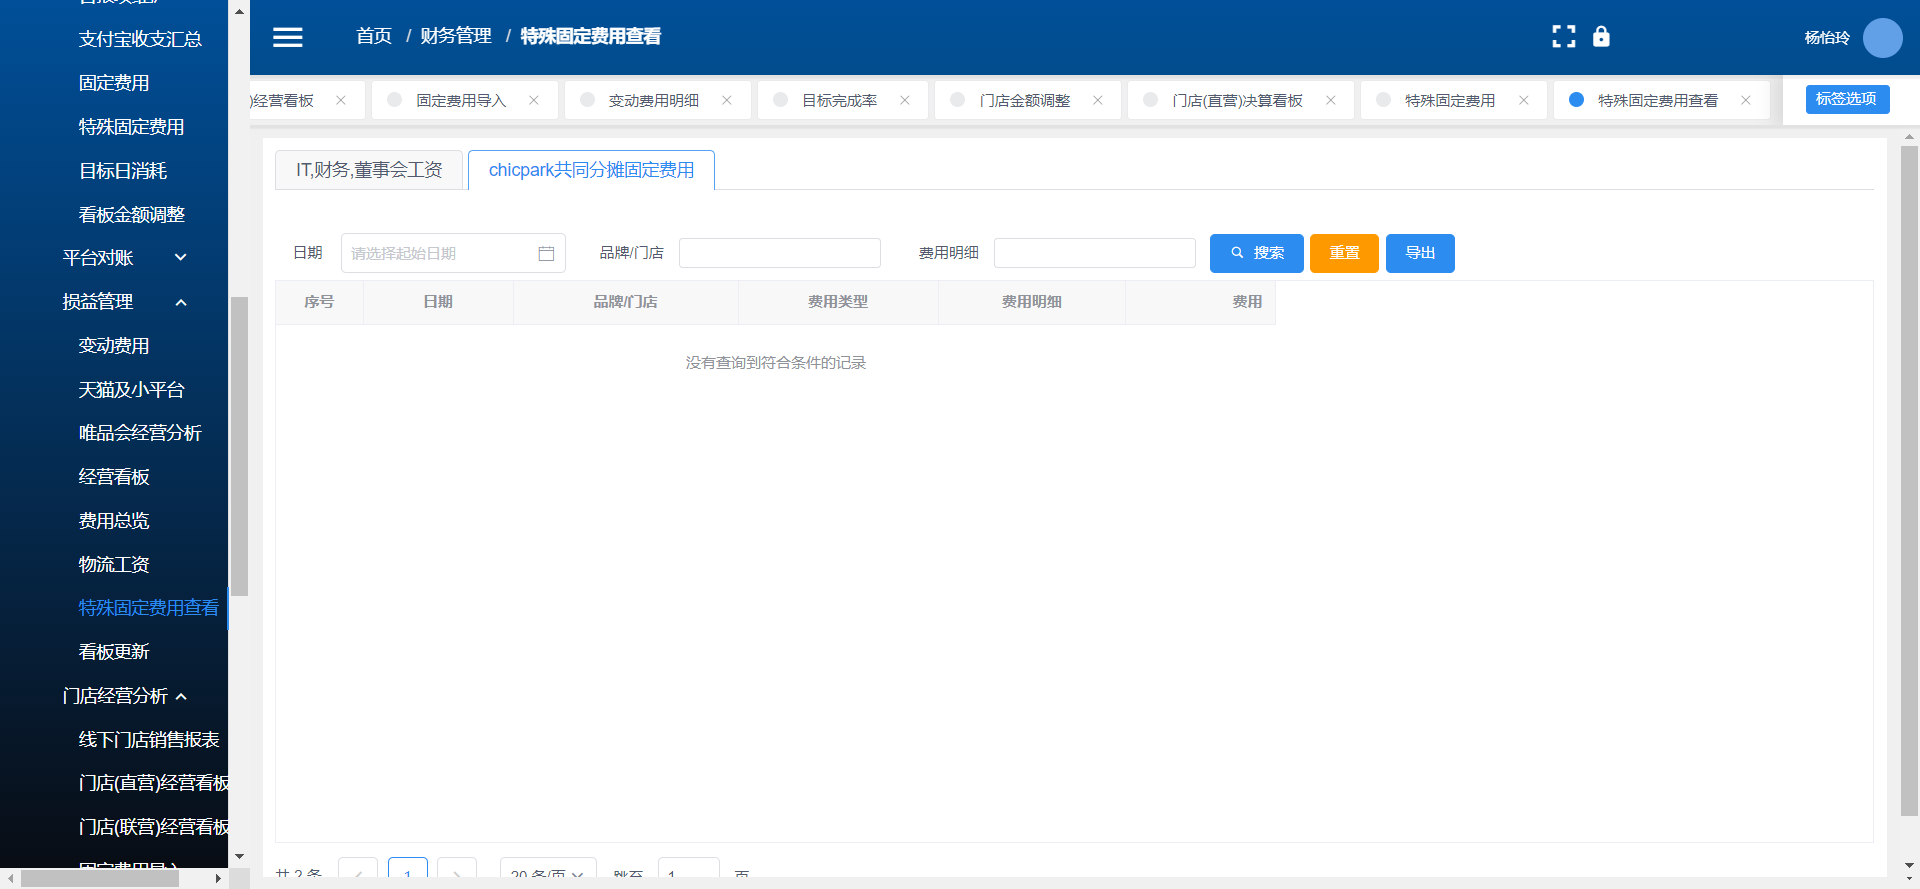
Task: Close the 目标完成率 tab
Action: [905, 100]
